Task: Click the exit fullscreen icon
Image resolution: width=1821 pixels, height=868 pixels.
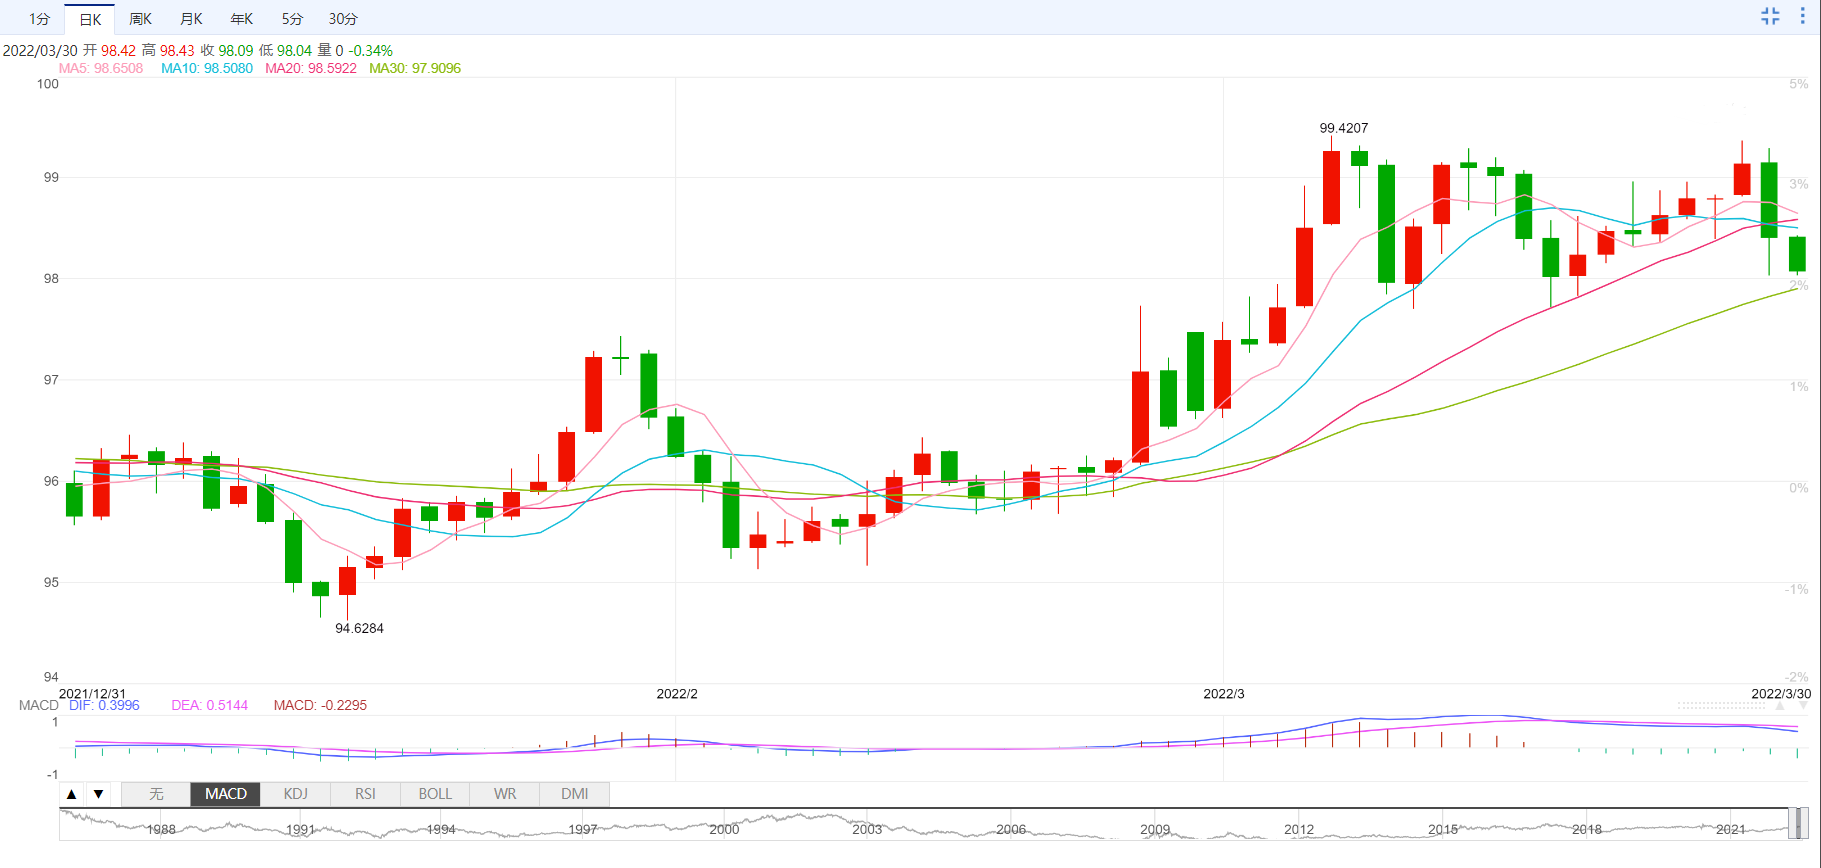Action: (x=1770, y=16)
